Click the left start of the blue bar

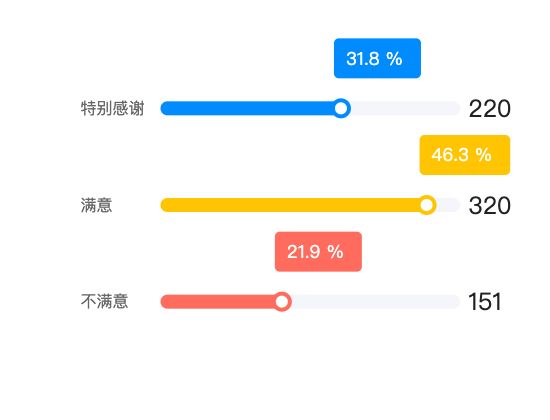pos(166,108)
